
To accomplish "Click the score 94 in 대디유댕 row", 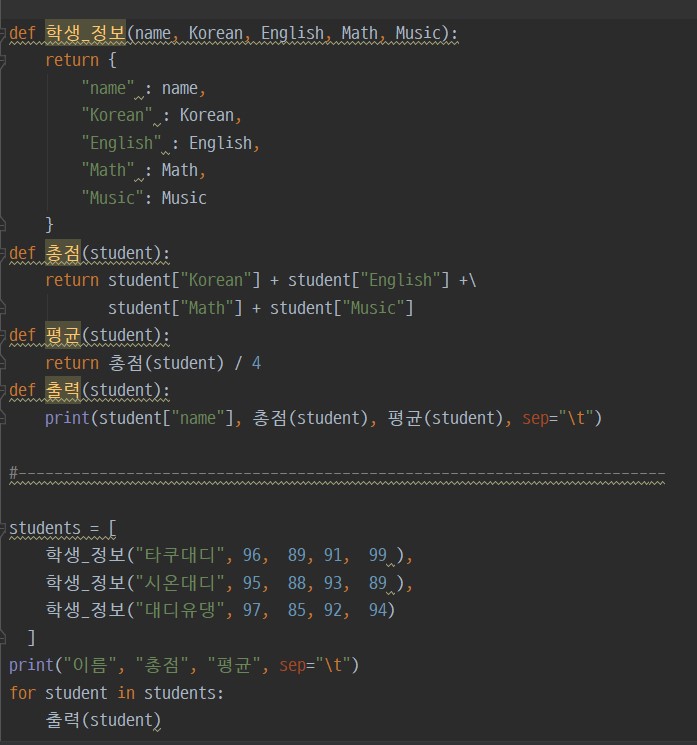I will [x=378, y=610].
